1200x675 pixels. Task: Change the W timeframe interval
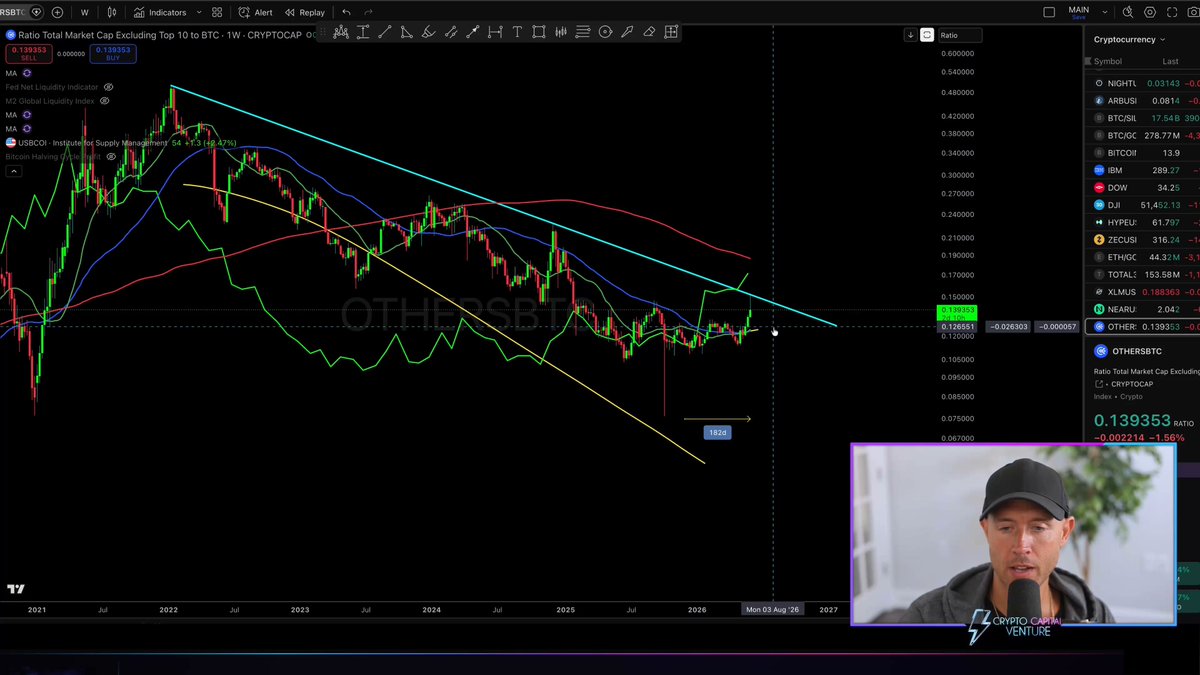(84, 12)
